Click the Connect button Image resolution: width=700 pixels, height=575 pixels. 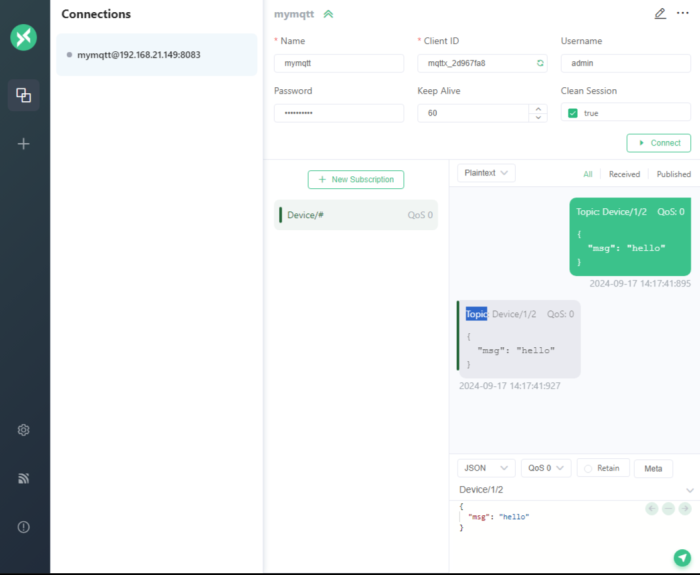tap(658, 143)
